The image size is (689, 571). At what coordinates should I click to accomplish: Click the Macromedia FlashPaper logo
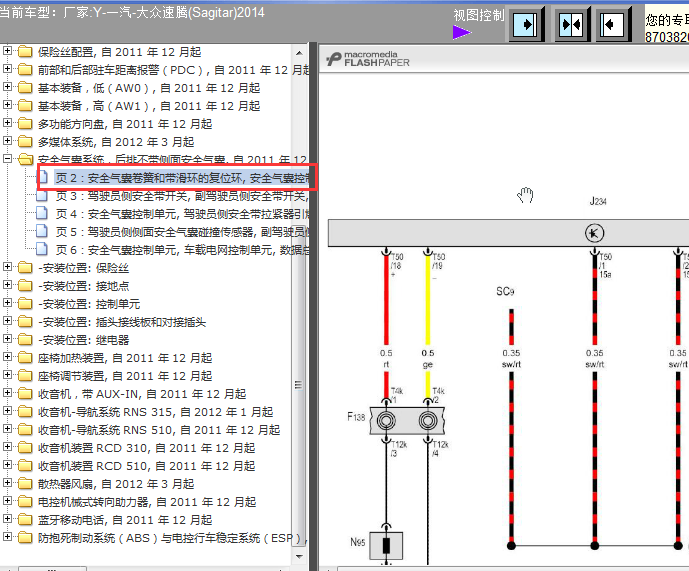coord(368,59)
